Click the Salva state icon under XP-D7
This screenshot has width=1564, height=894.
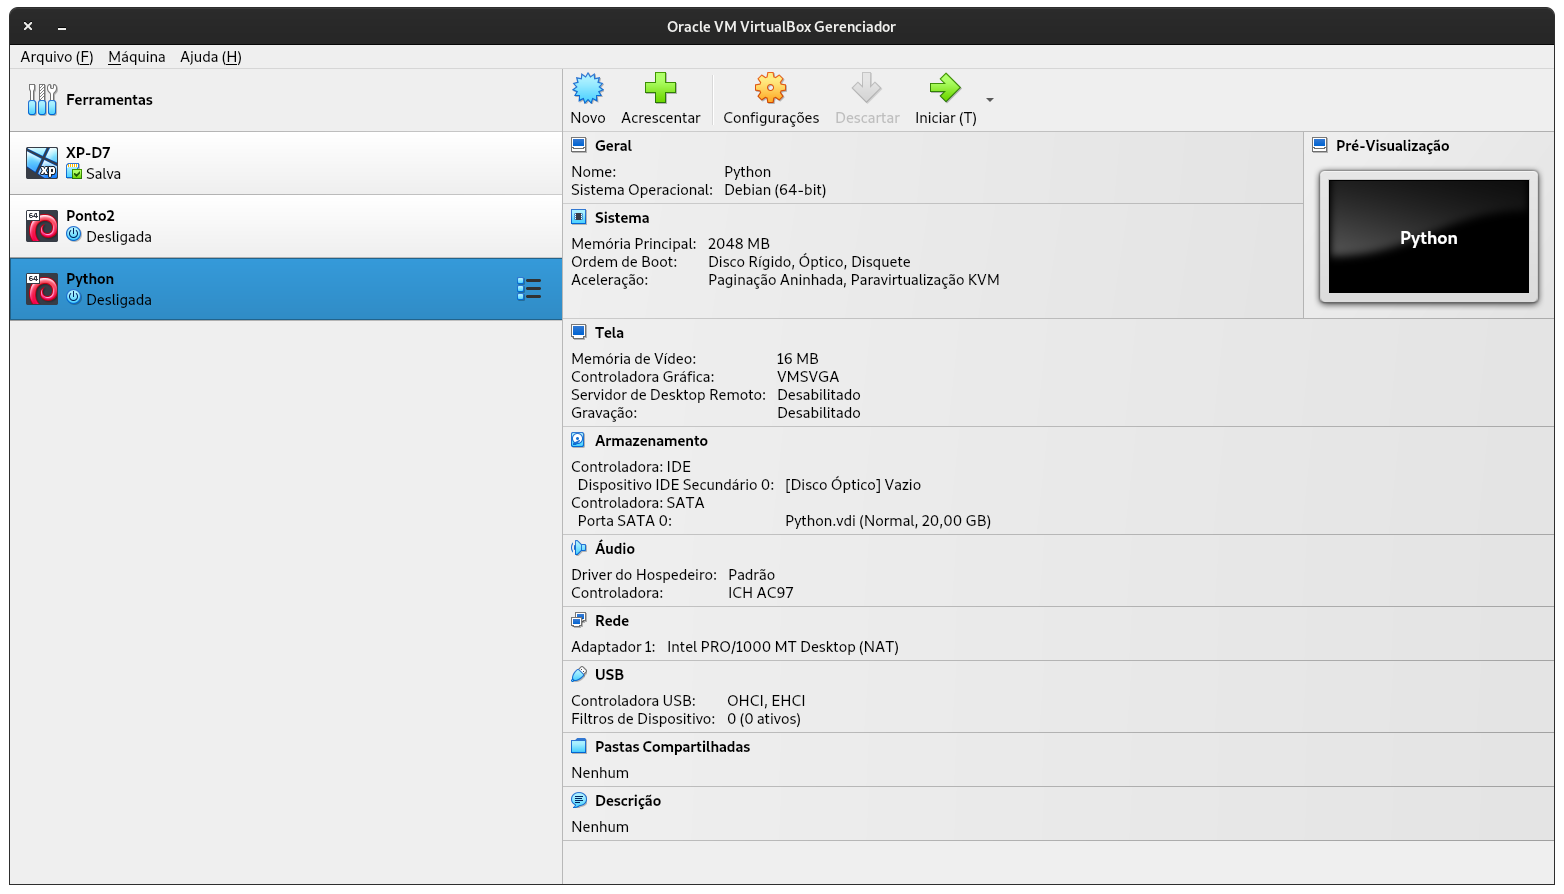pos(74,172)
